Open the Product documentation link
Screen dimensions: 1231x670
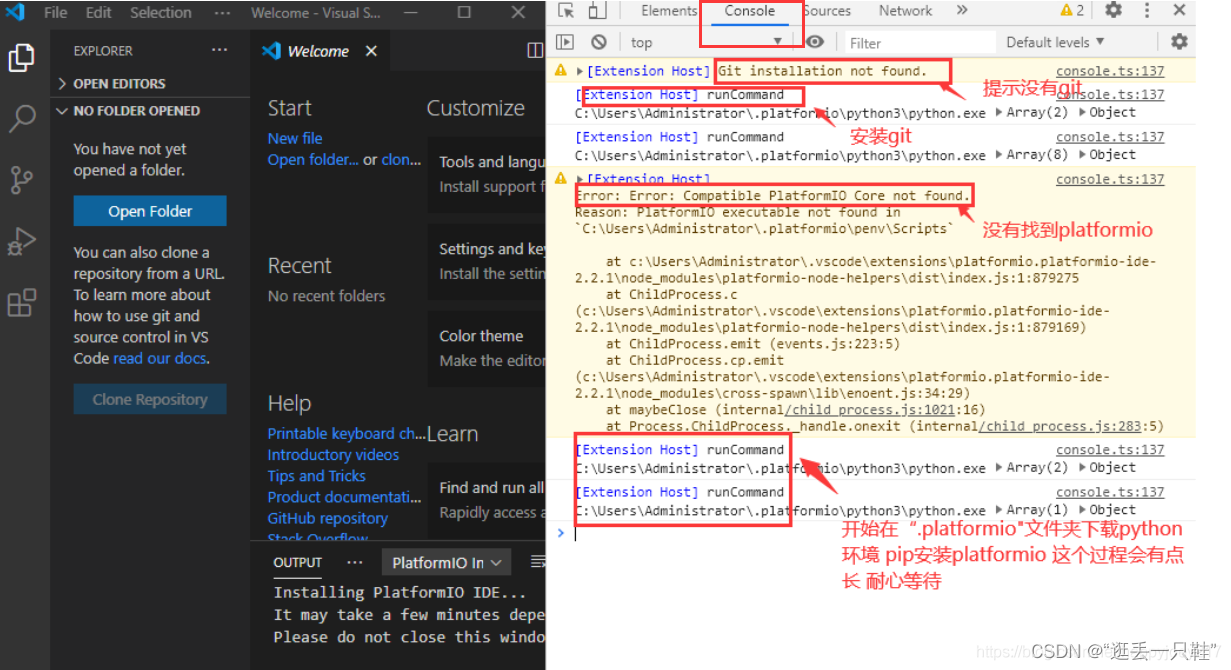pyautogui.click(x=344, y=497)
